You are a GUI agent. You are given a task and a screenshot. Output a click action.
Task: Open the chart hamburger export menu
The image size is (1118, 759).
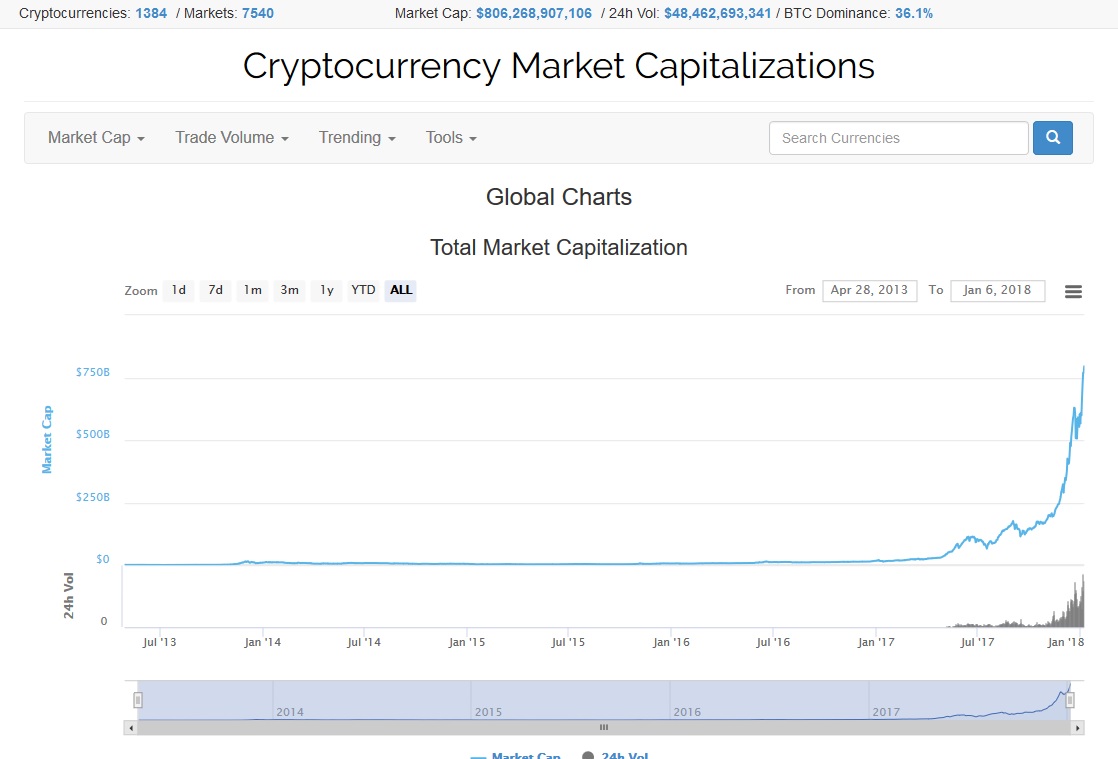point(1073,291)
